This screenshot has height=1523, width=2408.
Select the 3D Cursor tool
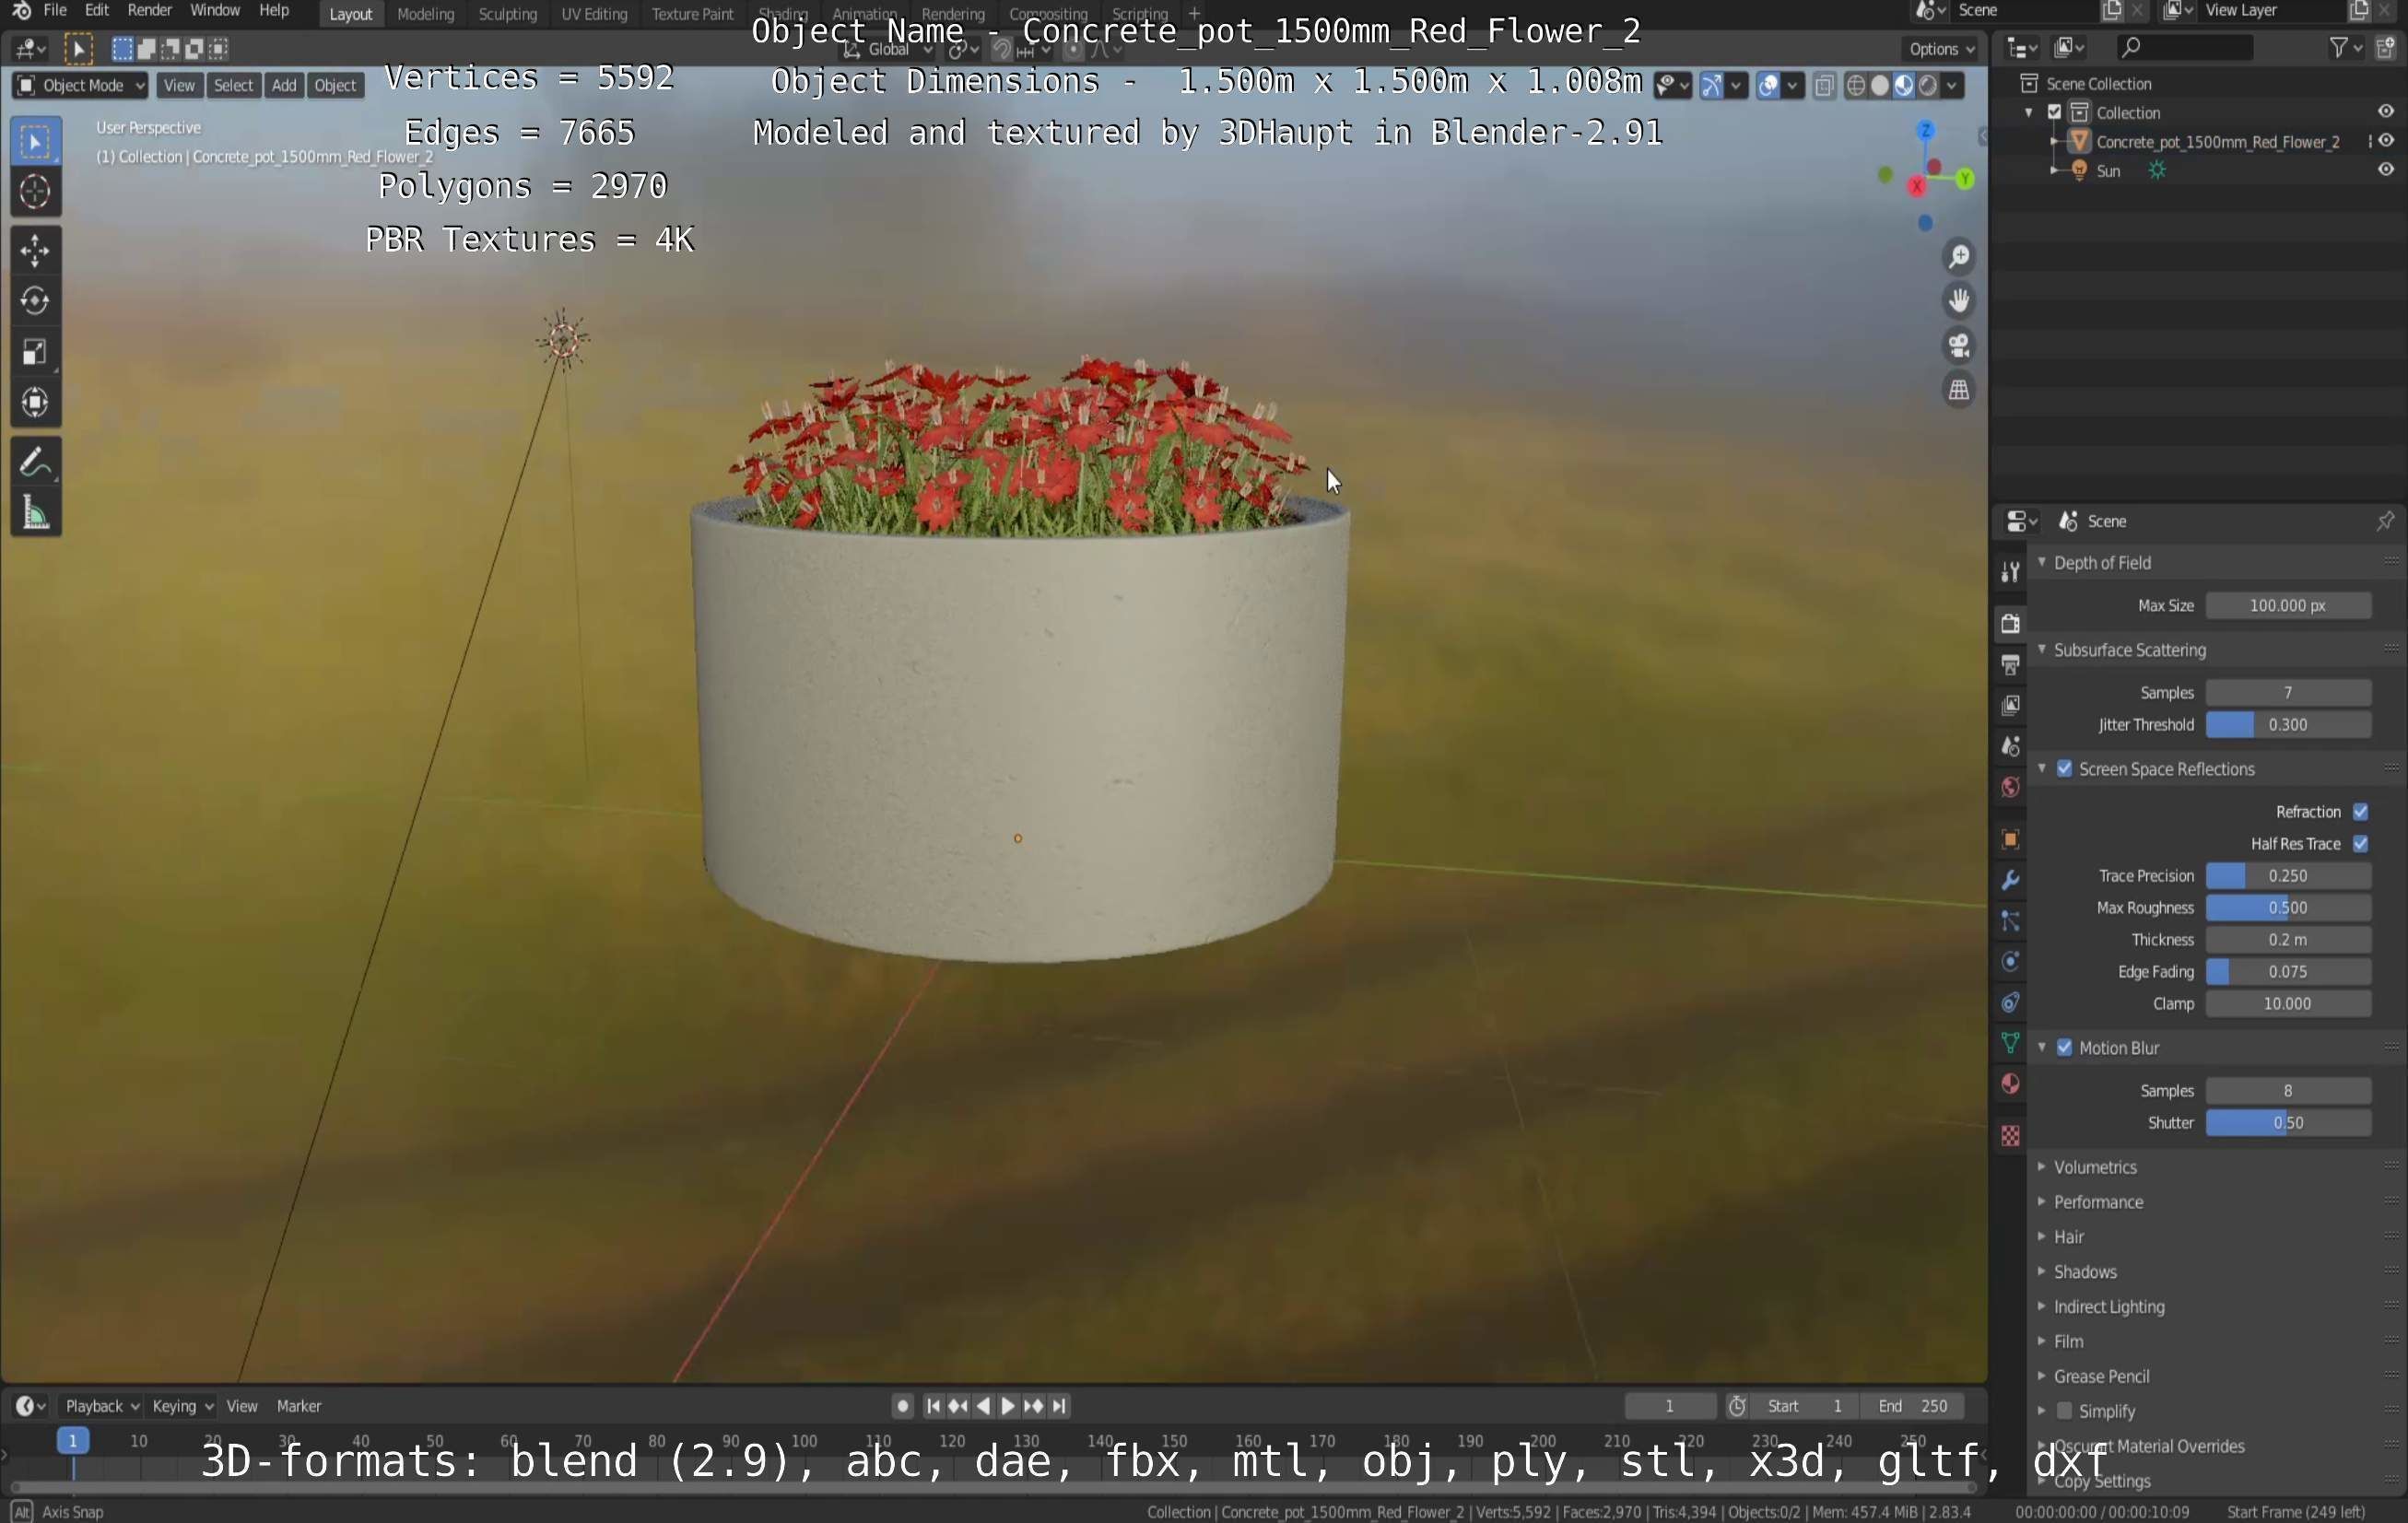tap(35, 192)
